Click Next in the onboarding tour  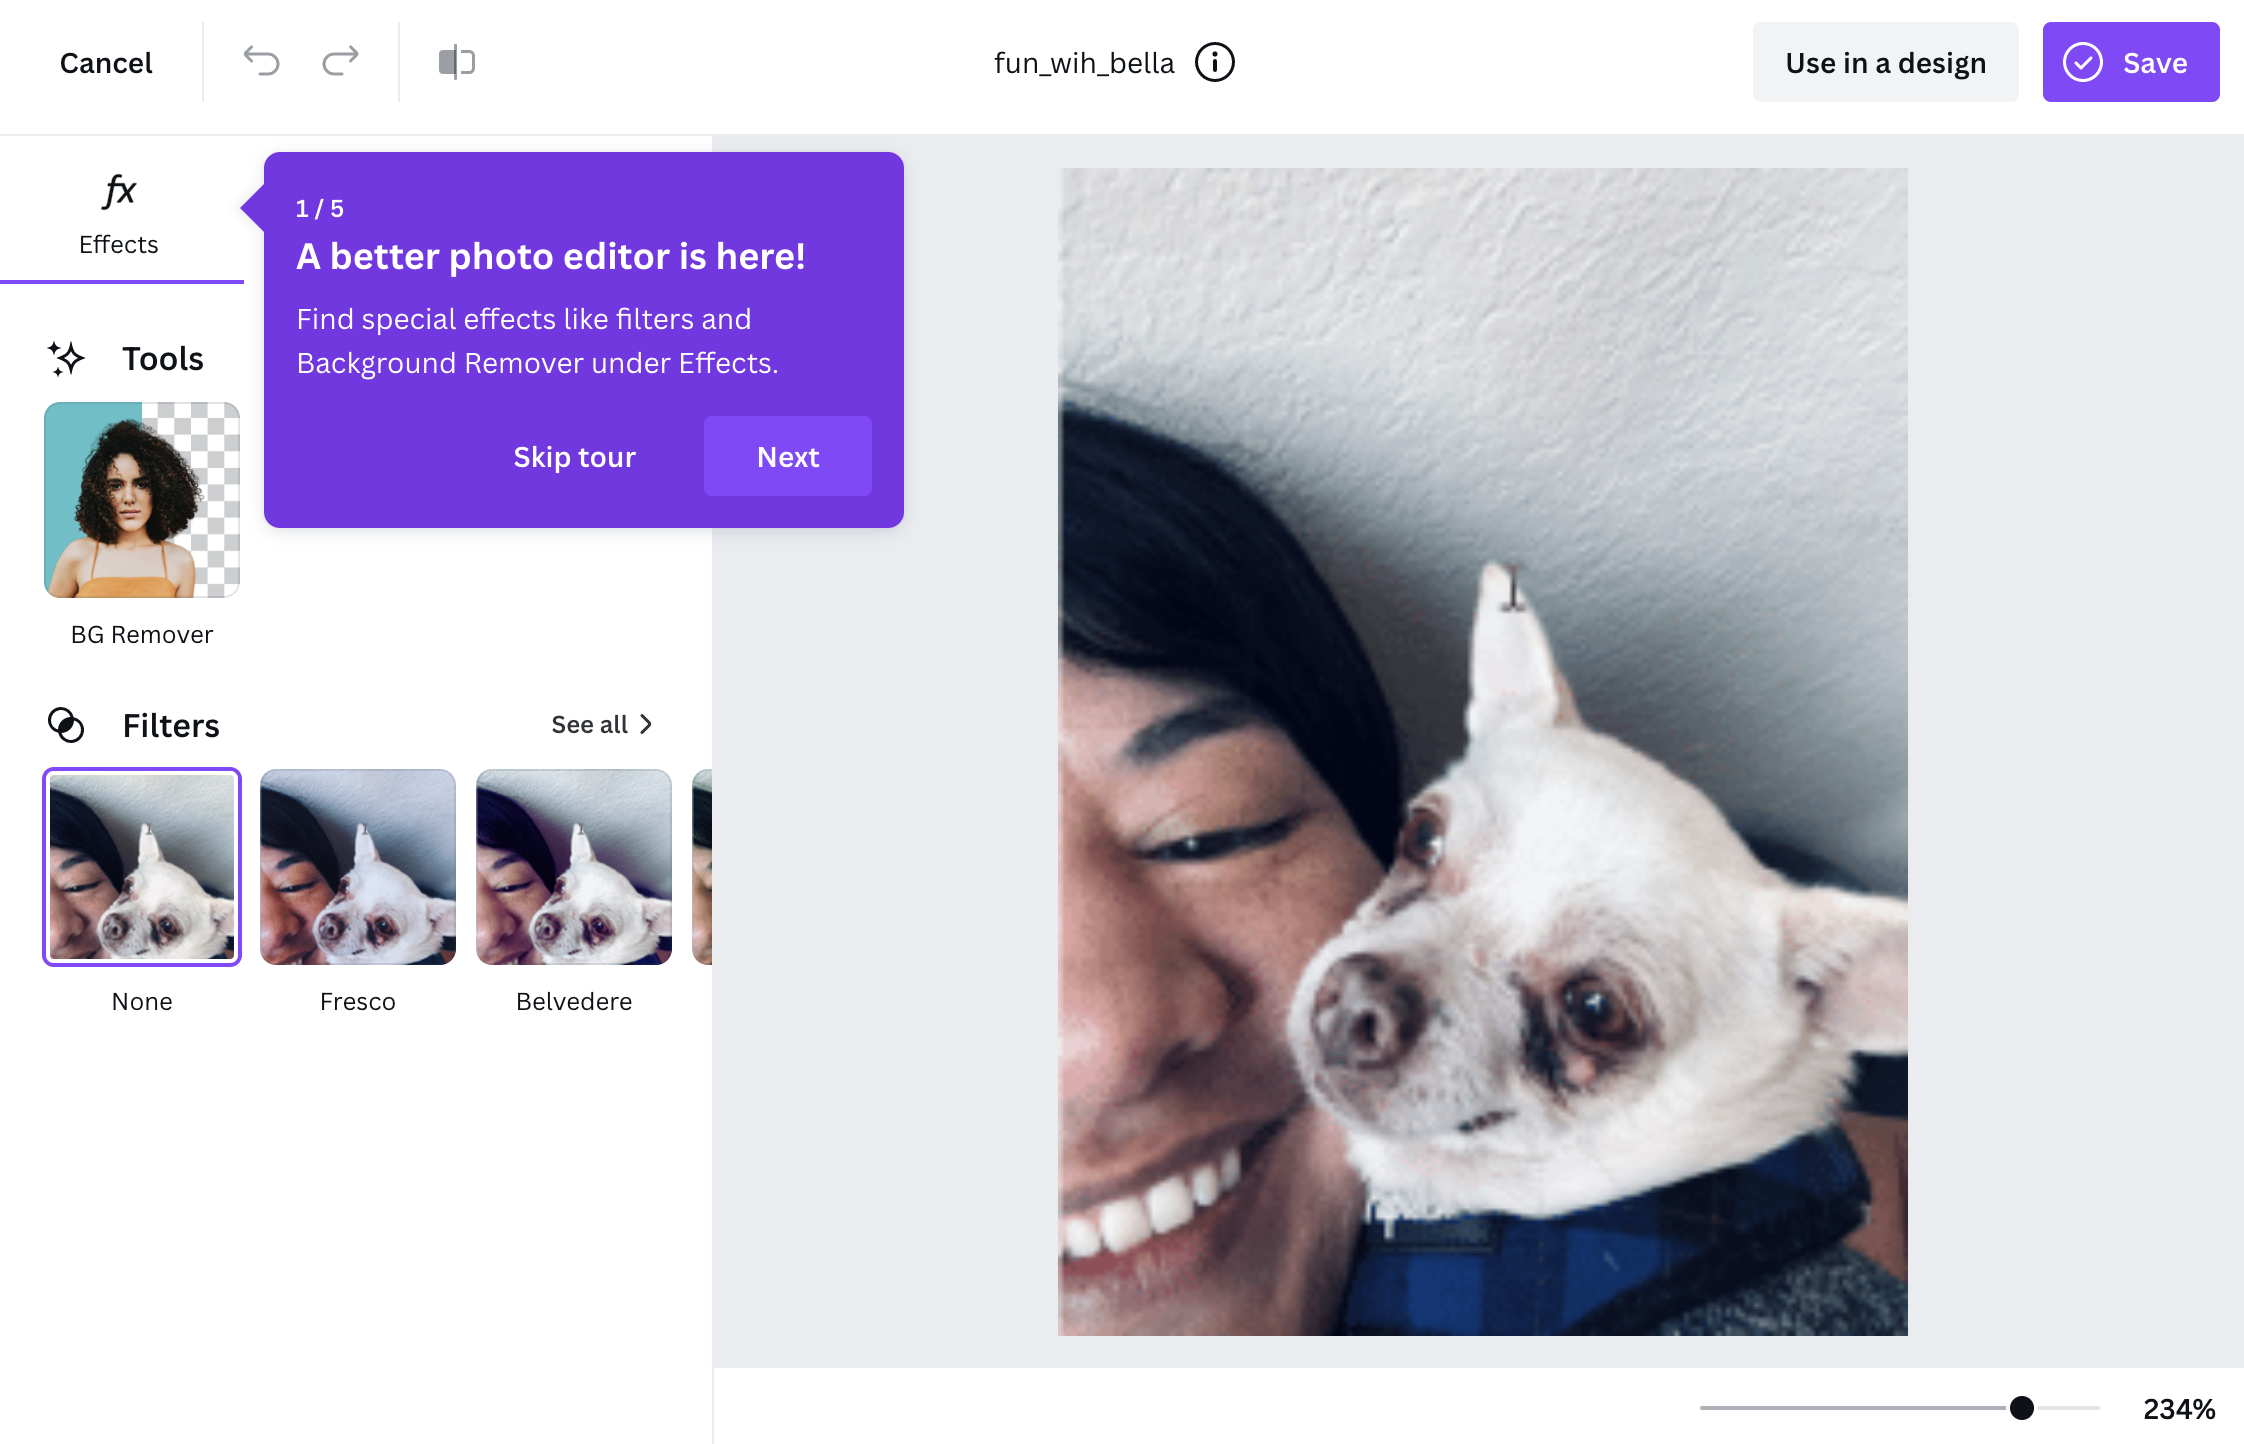pyautogui.click(x=788, y=456)
